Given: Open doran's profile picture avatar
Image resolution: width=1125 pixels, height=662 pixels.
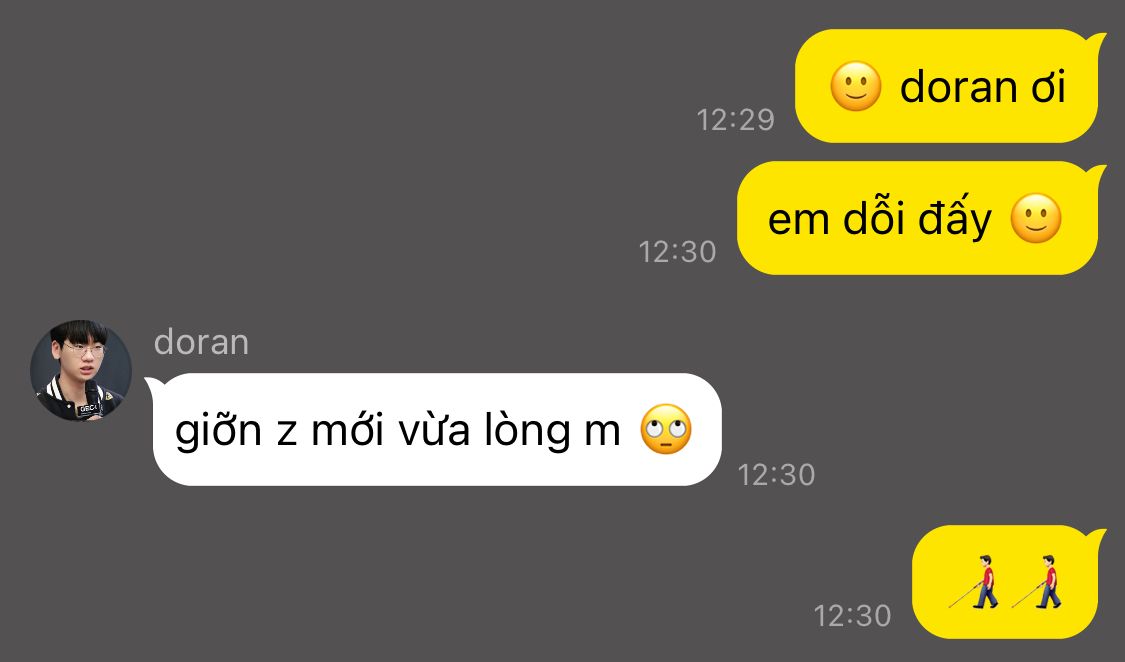Looking at the screenshot, I should coord(80,370).
